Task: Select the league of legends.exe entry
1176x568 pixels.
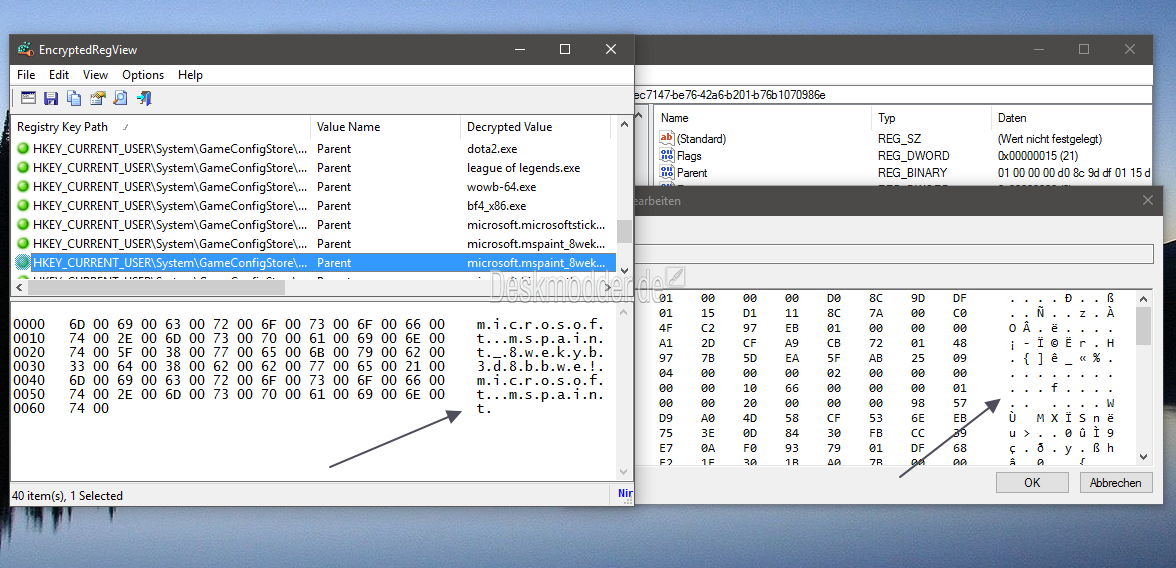Action: 524,168
